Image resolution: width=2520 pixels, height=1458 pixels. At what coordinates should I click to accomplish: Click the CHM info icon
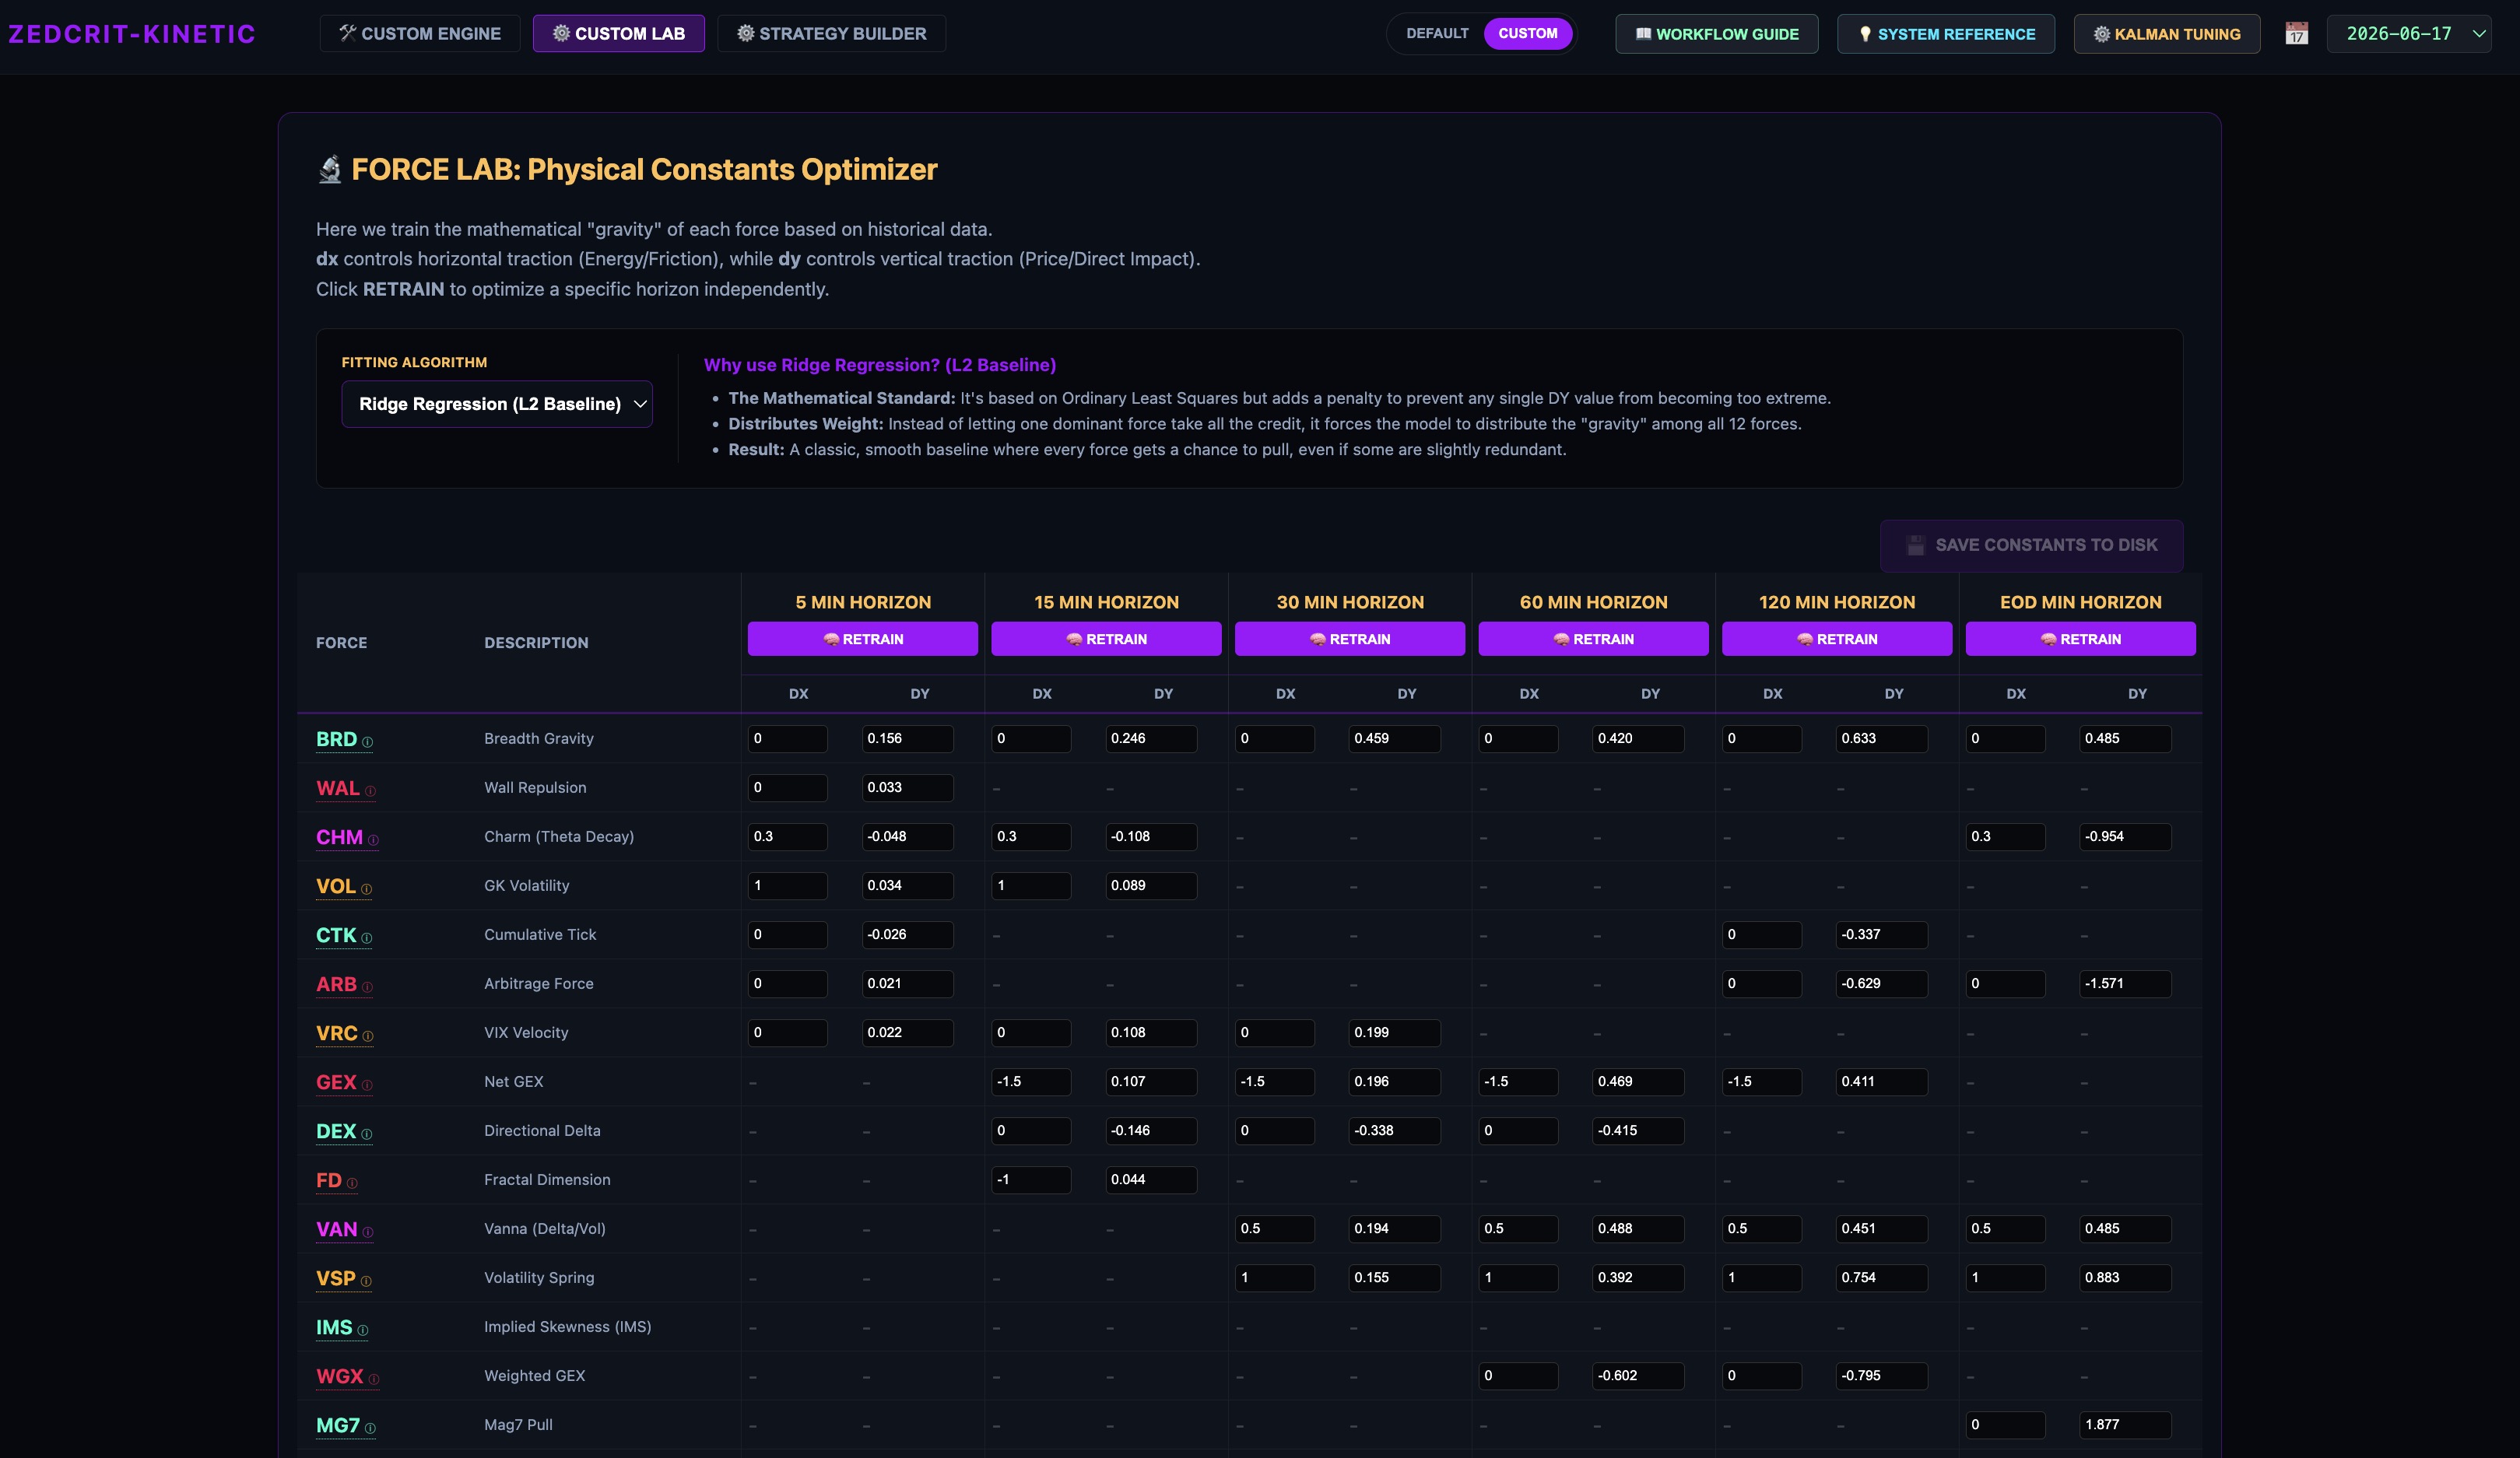coord(373,840)
